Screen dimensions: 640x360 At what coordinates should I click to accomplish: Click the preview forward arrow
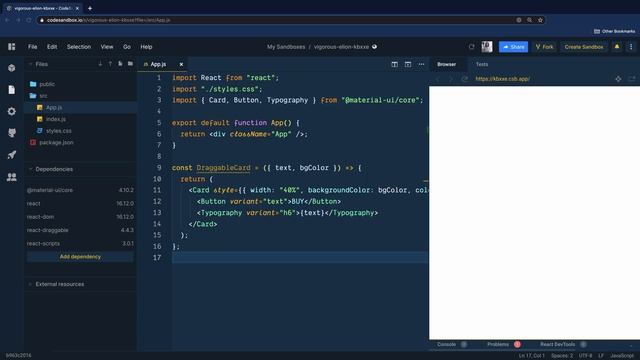[451, 79]
